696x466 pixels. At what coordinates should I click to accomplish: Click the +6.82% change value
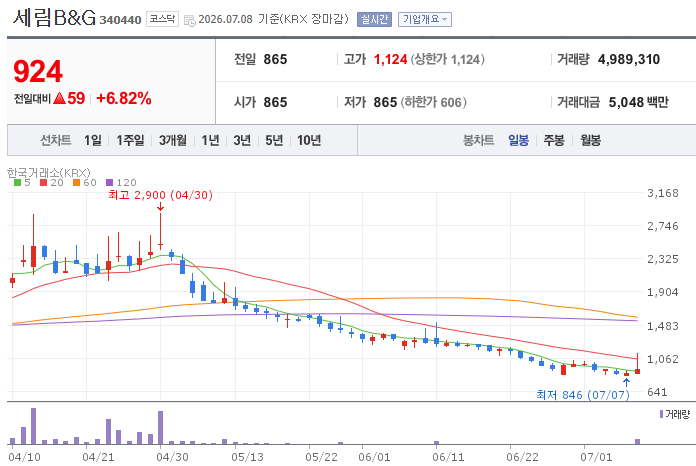pyautogui.click(x=124, y=99)
